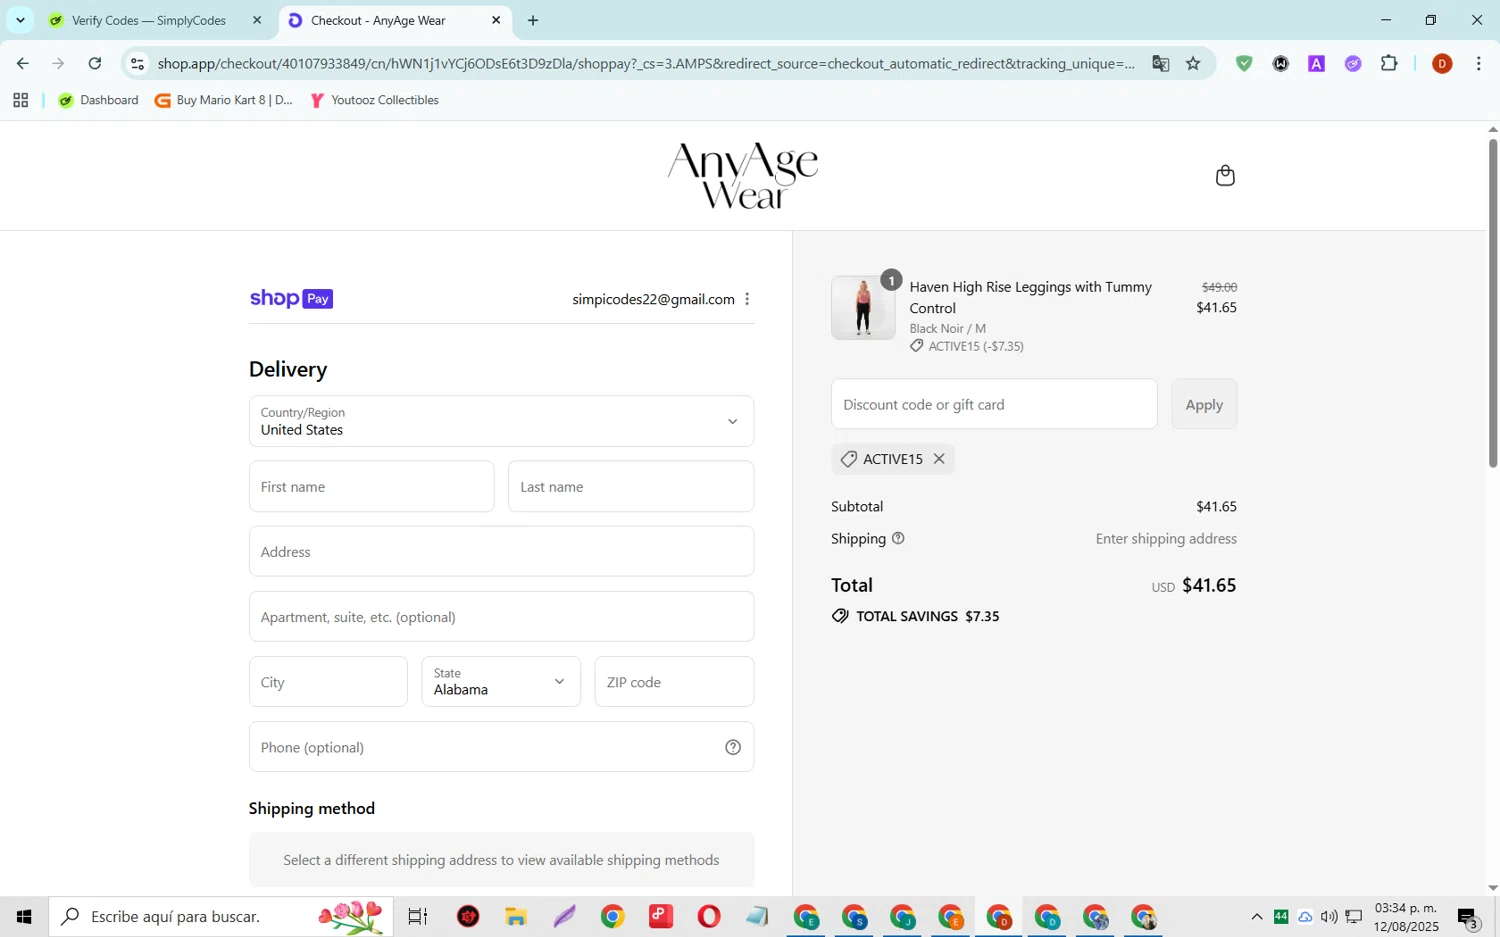Open the shopping bag cart icon

point(1225,176)
